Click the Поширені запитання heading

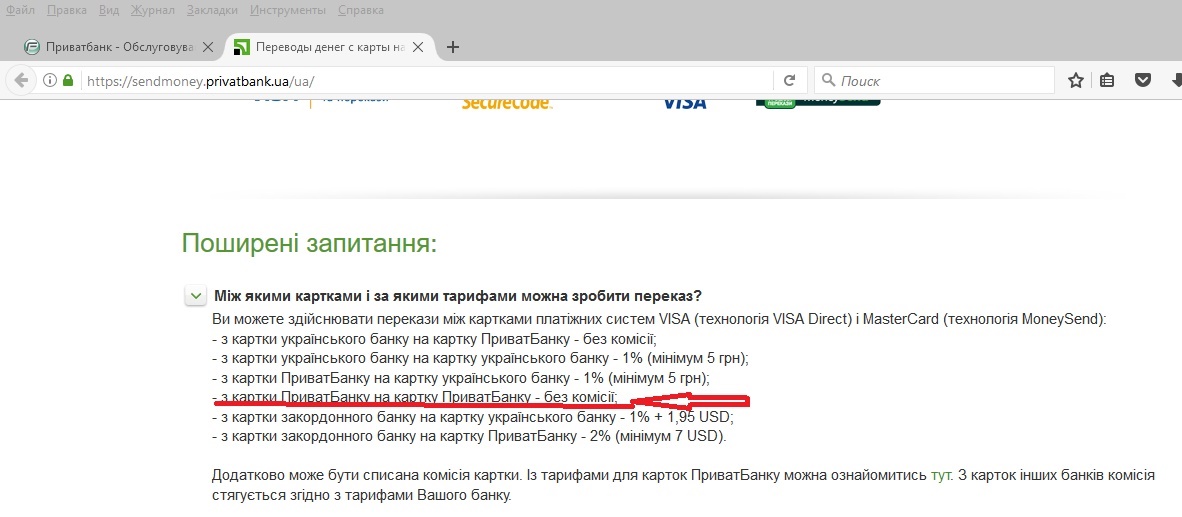point(310,244)
